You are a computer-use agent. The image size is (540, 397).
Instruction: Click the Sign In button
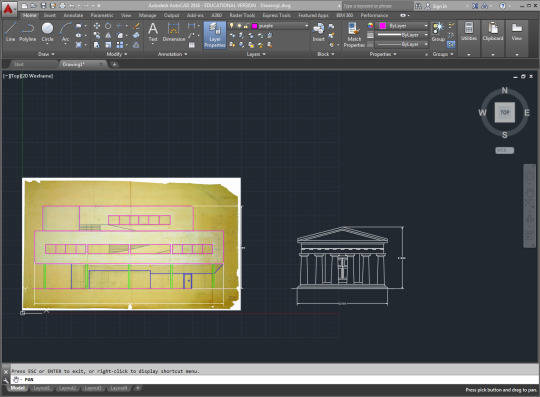click(436, 6)
